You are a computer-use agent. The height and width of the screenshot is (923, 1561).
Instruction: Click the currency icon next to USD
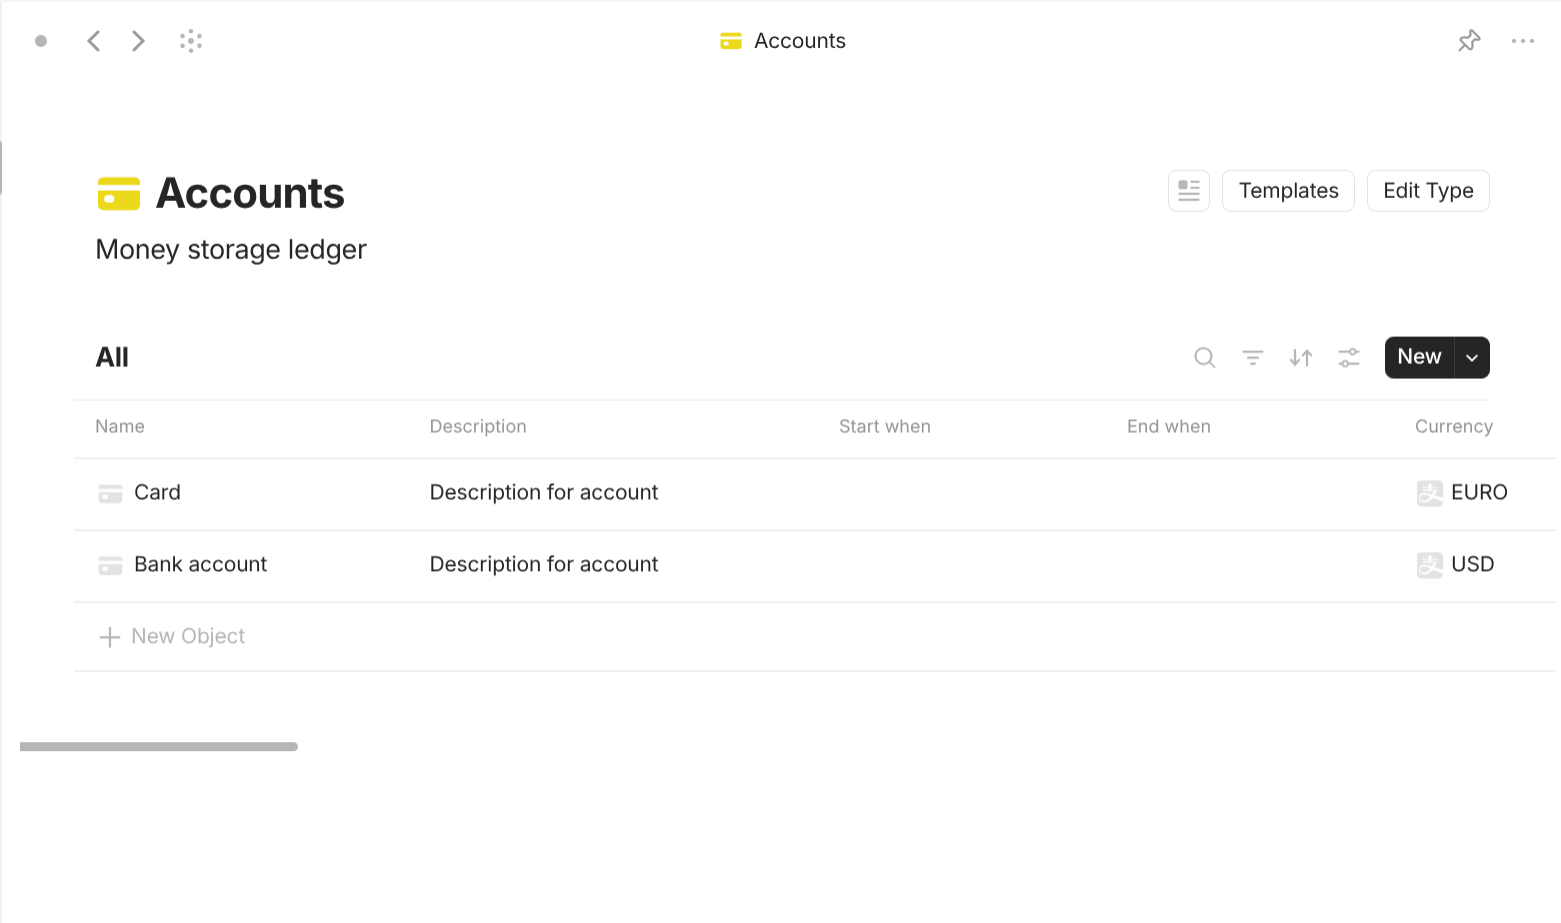pyautogui.click(x=1429, y=564)
